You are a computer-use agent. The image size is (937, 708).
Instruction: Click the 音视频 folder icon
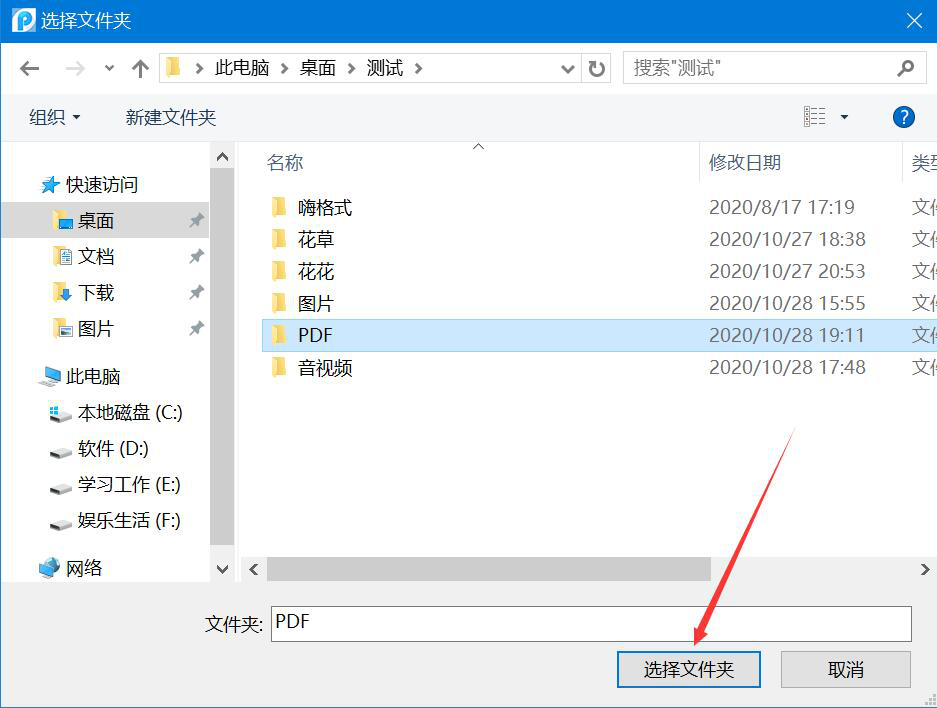click(279, 367)
